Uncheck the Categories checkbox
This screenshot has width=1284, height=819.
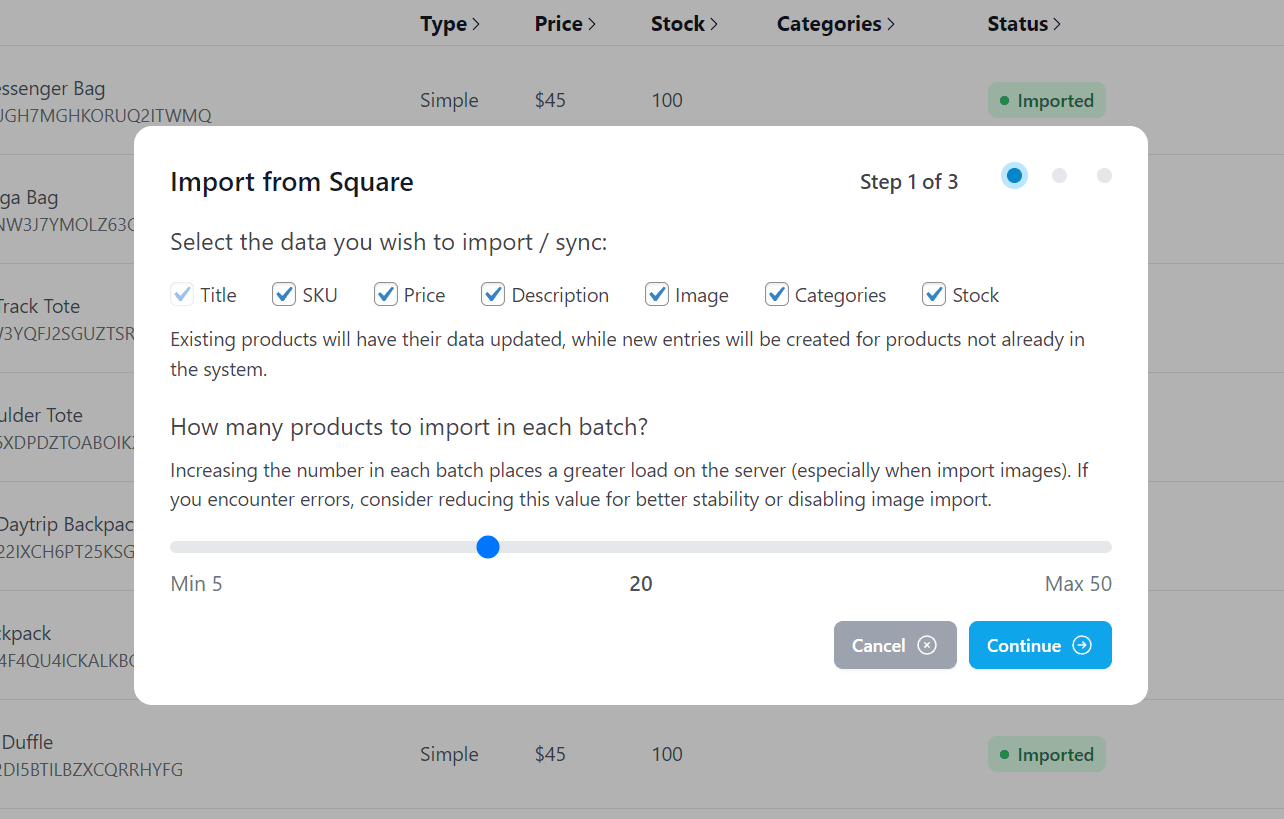click(x=777, y=294)
